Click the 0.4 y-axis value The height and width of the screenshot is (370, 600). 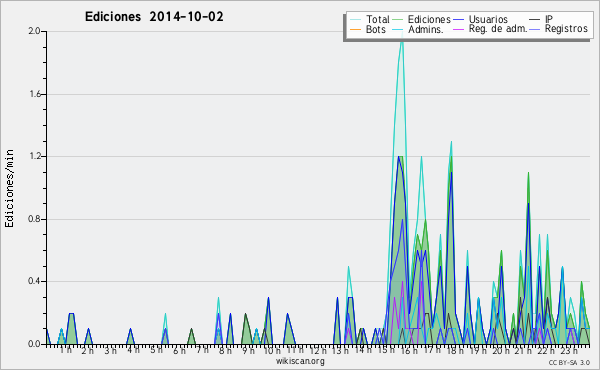click(x=34, y=281)
